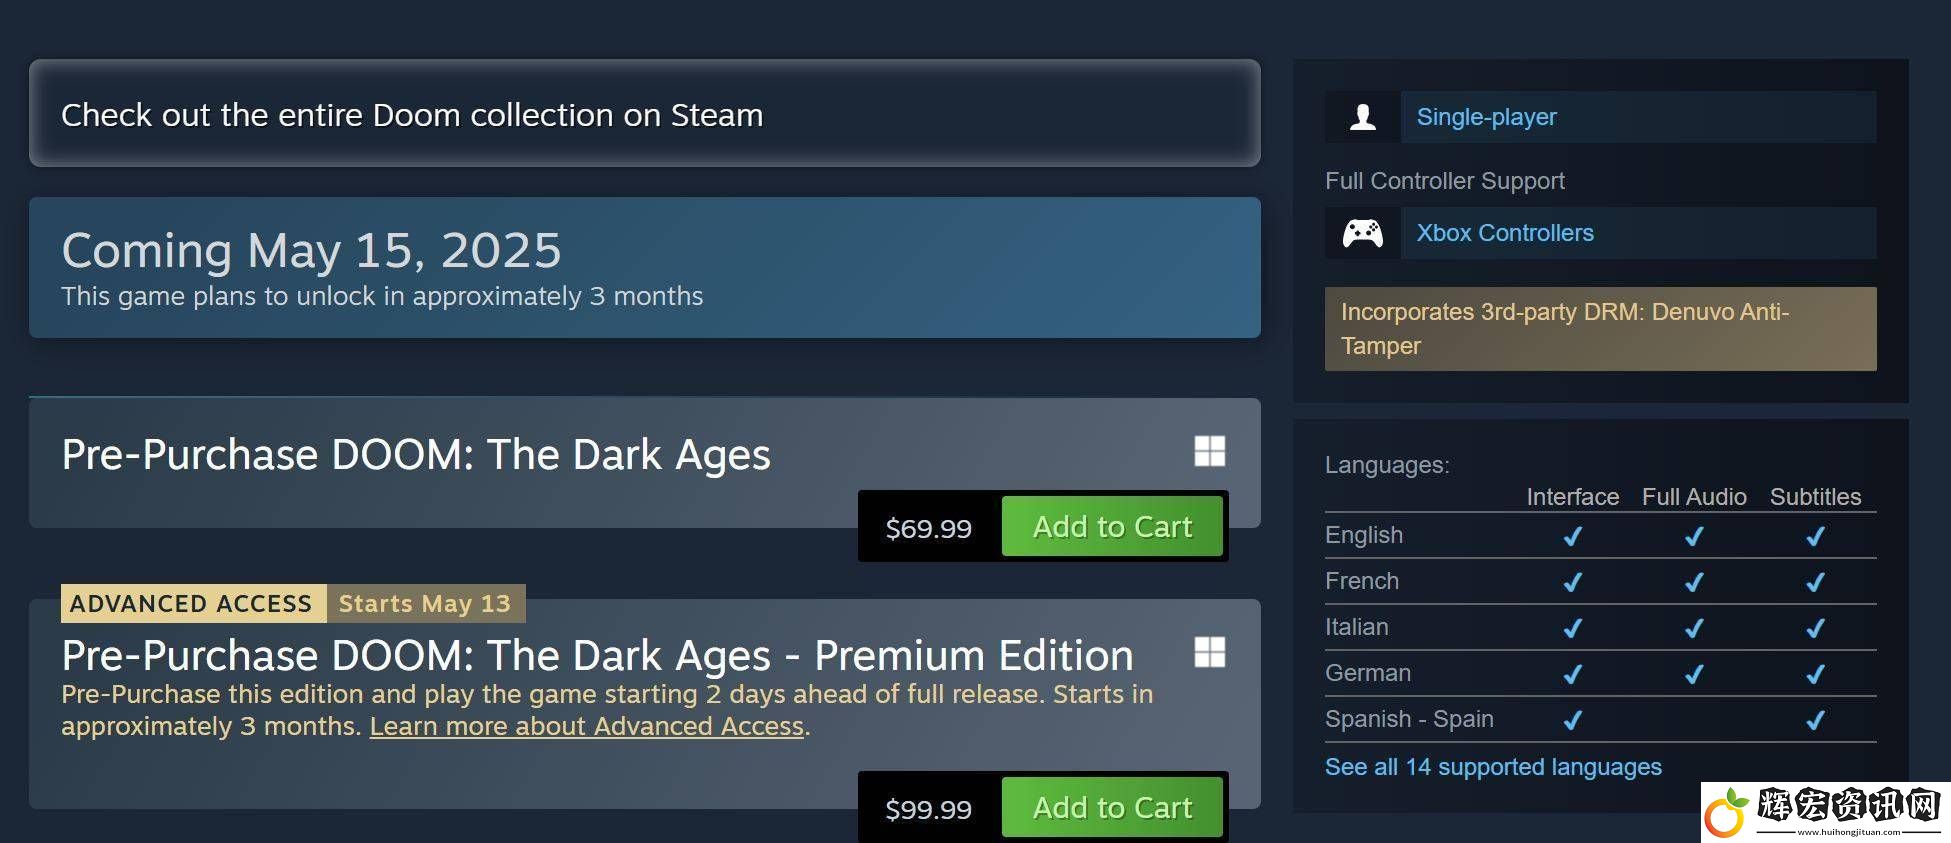Viewport: 1951px width, 843px height.
Task: Click the Premium Edition title heading
Action: pos(598,656)
